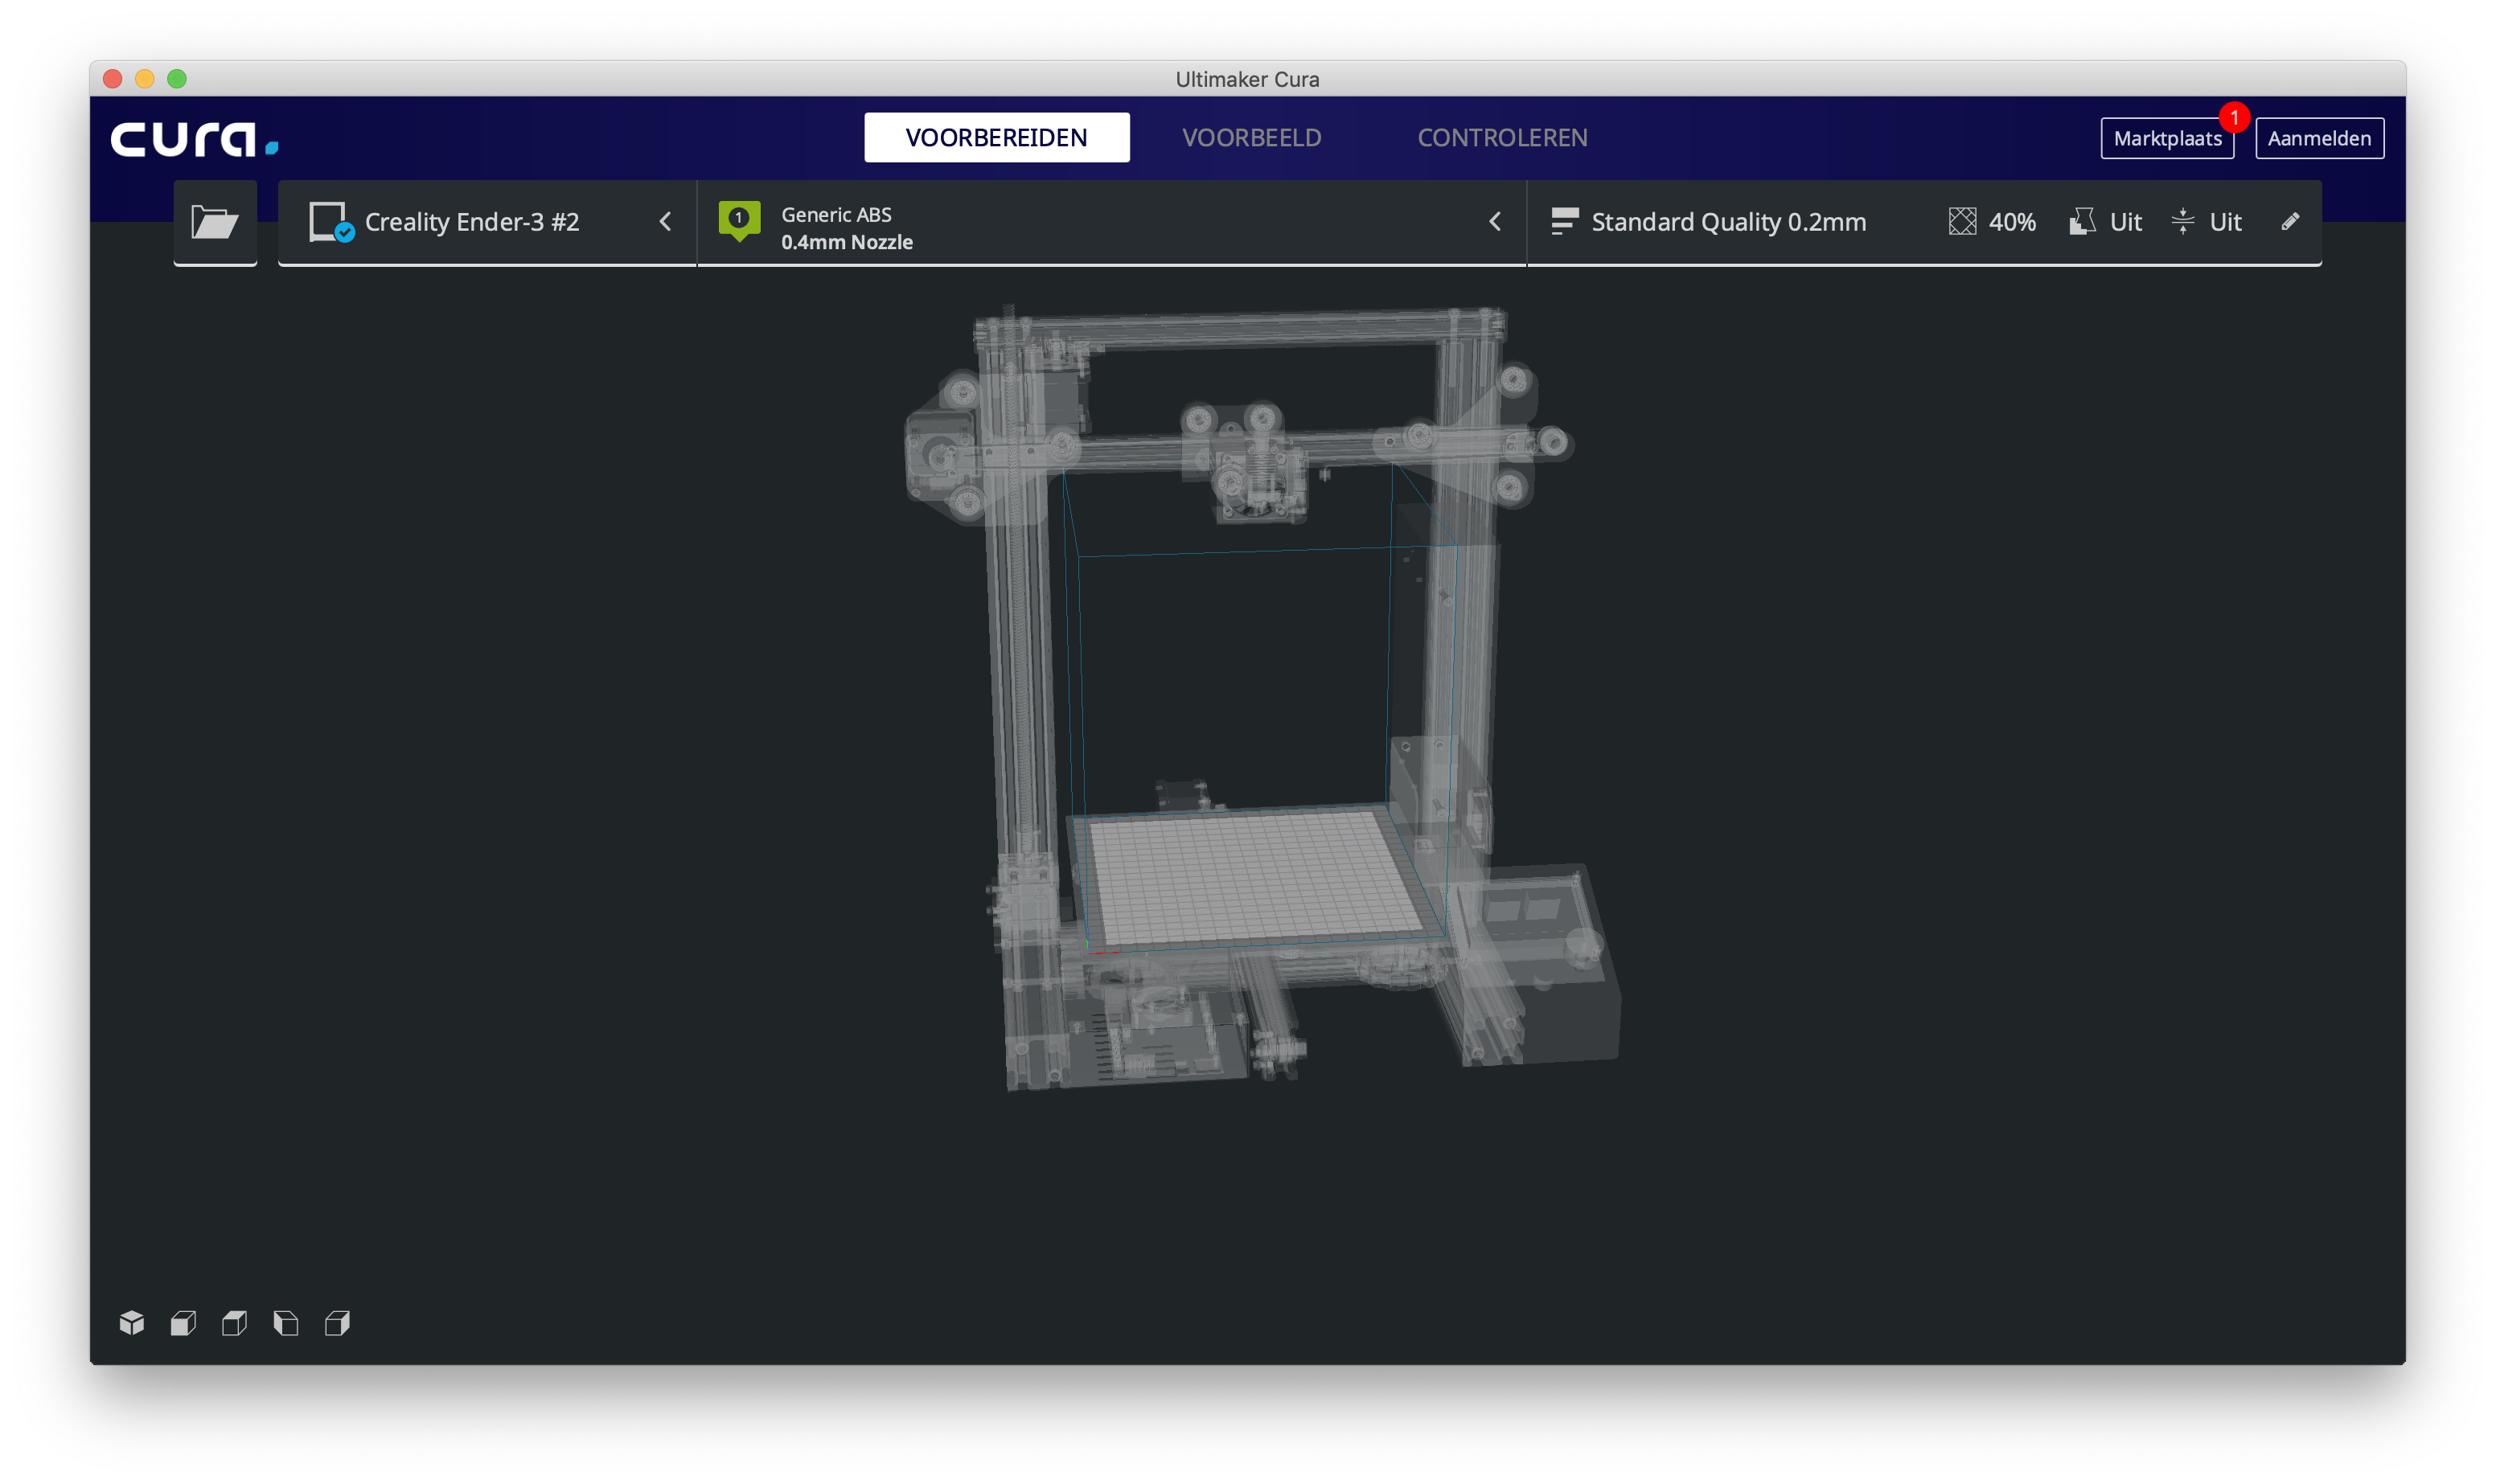
Task: Select the VOORBEREIDEN tab
Action: (x=996, y=138)
